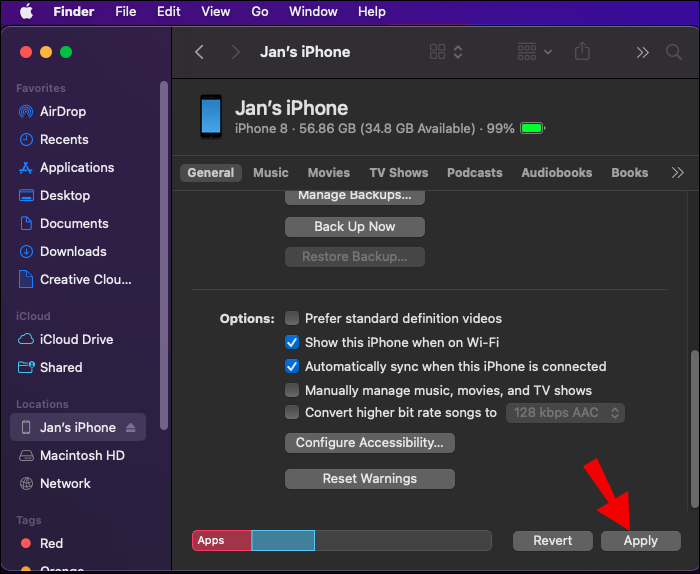The height and width of the screenshot is (574, 700).
Task: Switch to the Movies tab
Action: click(329, 173)
